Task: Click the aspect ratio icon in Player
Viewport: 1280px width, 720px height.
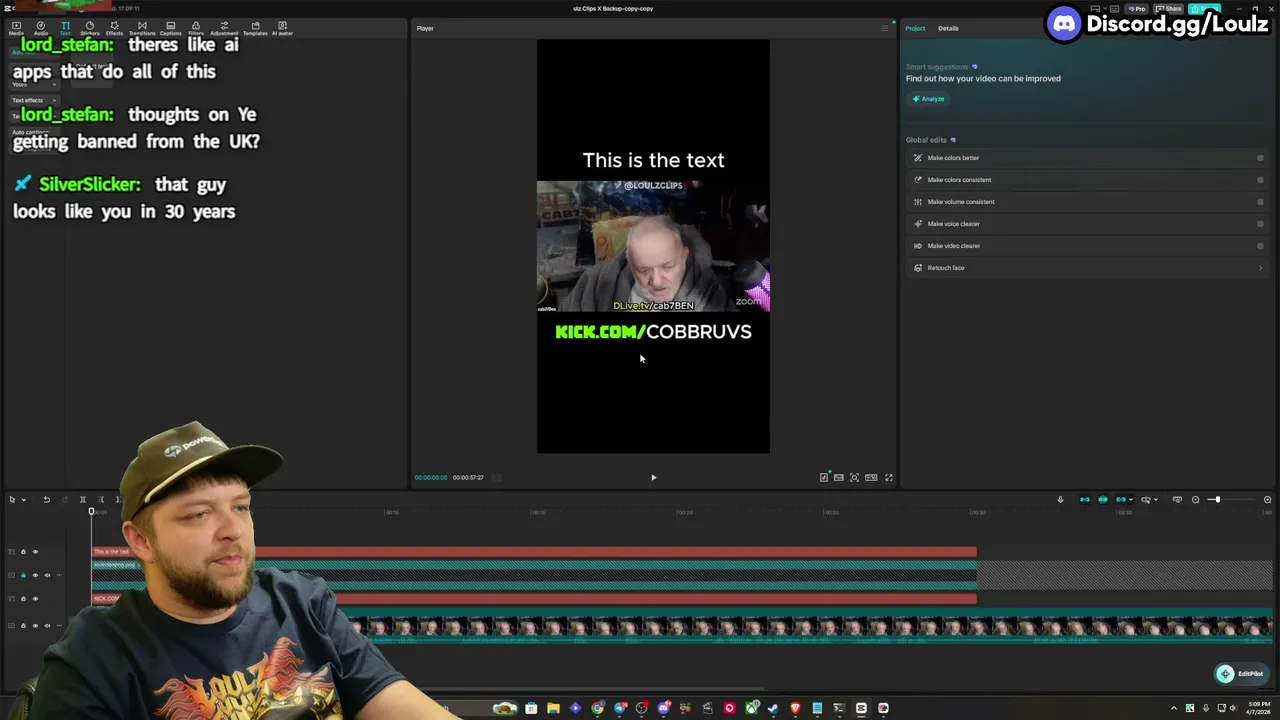Action: pos(871,477)
